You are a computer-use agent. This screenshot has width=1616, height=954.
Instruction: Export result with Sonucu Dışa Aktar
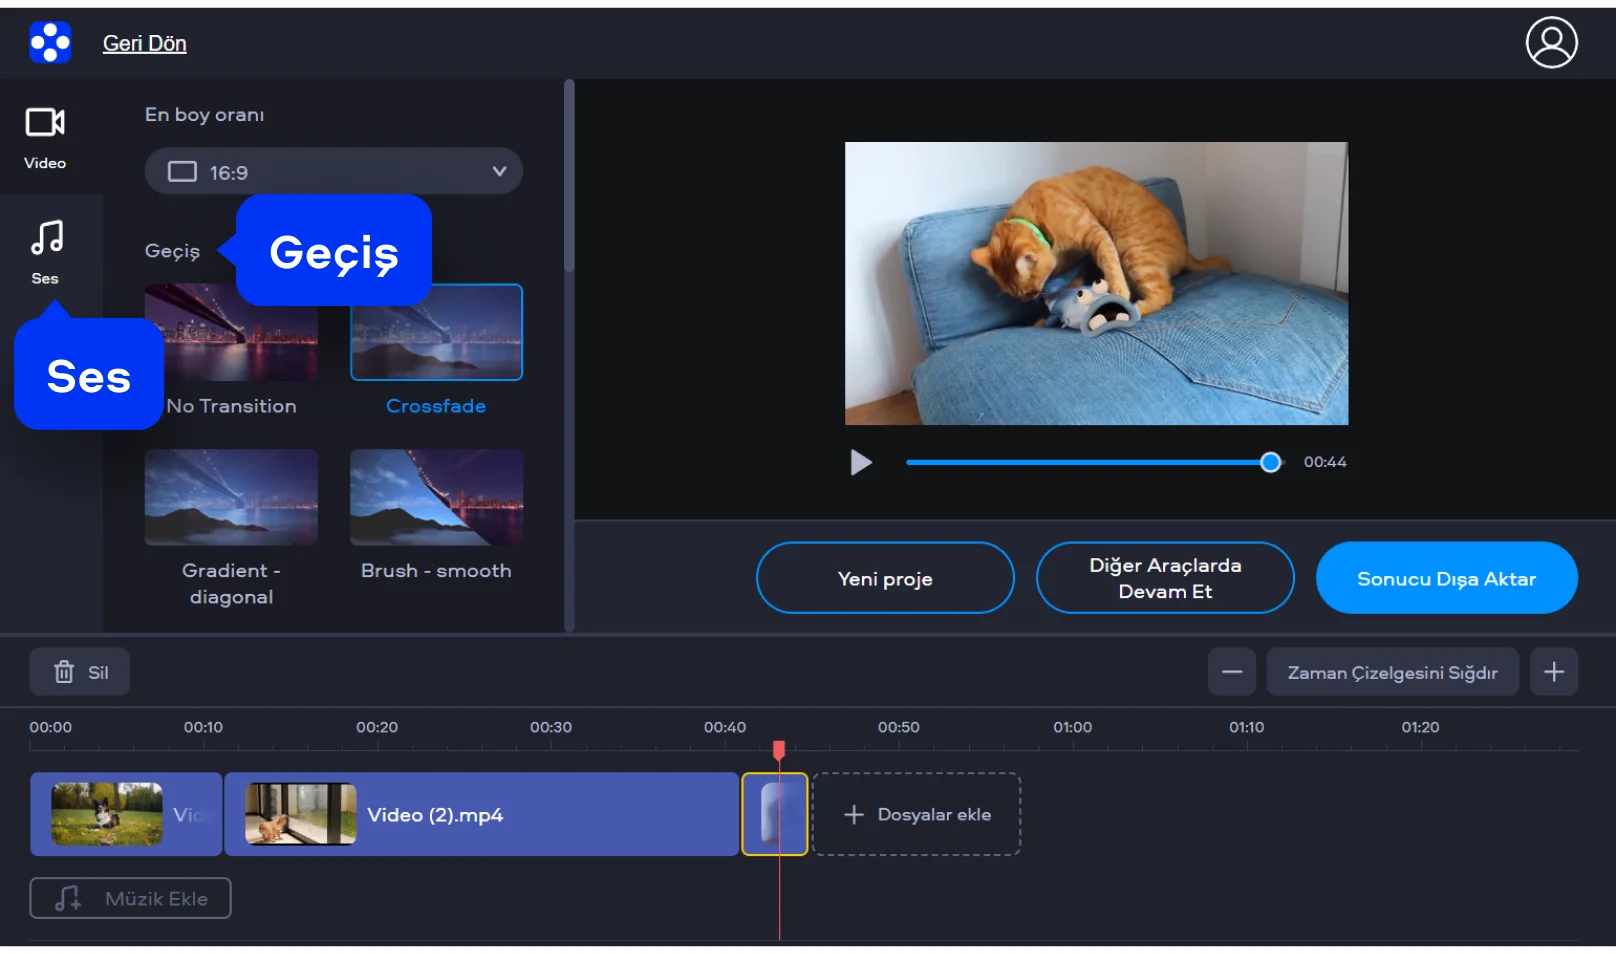pyautogui.click(x=1445, y=578)
